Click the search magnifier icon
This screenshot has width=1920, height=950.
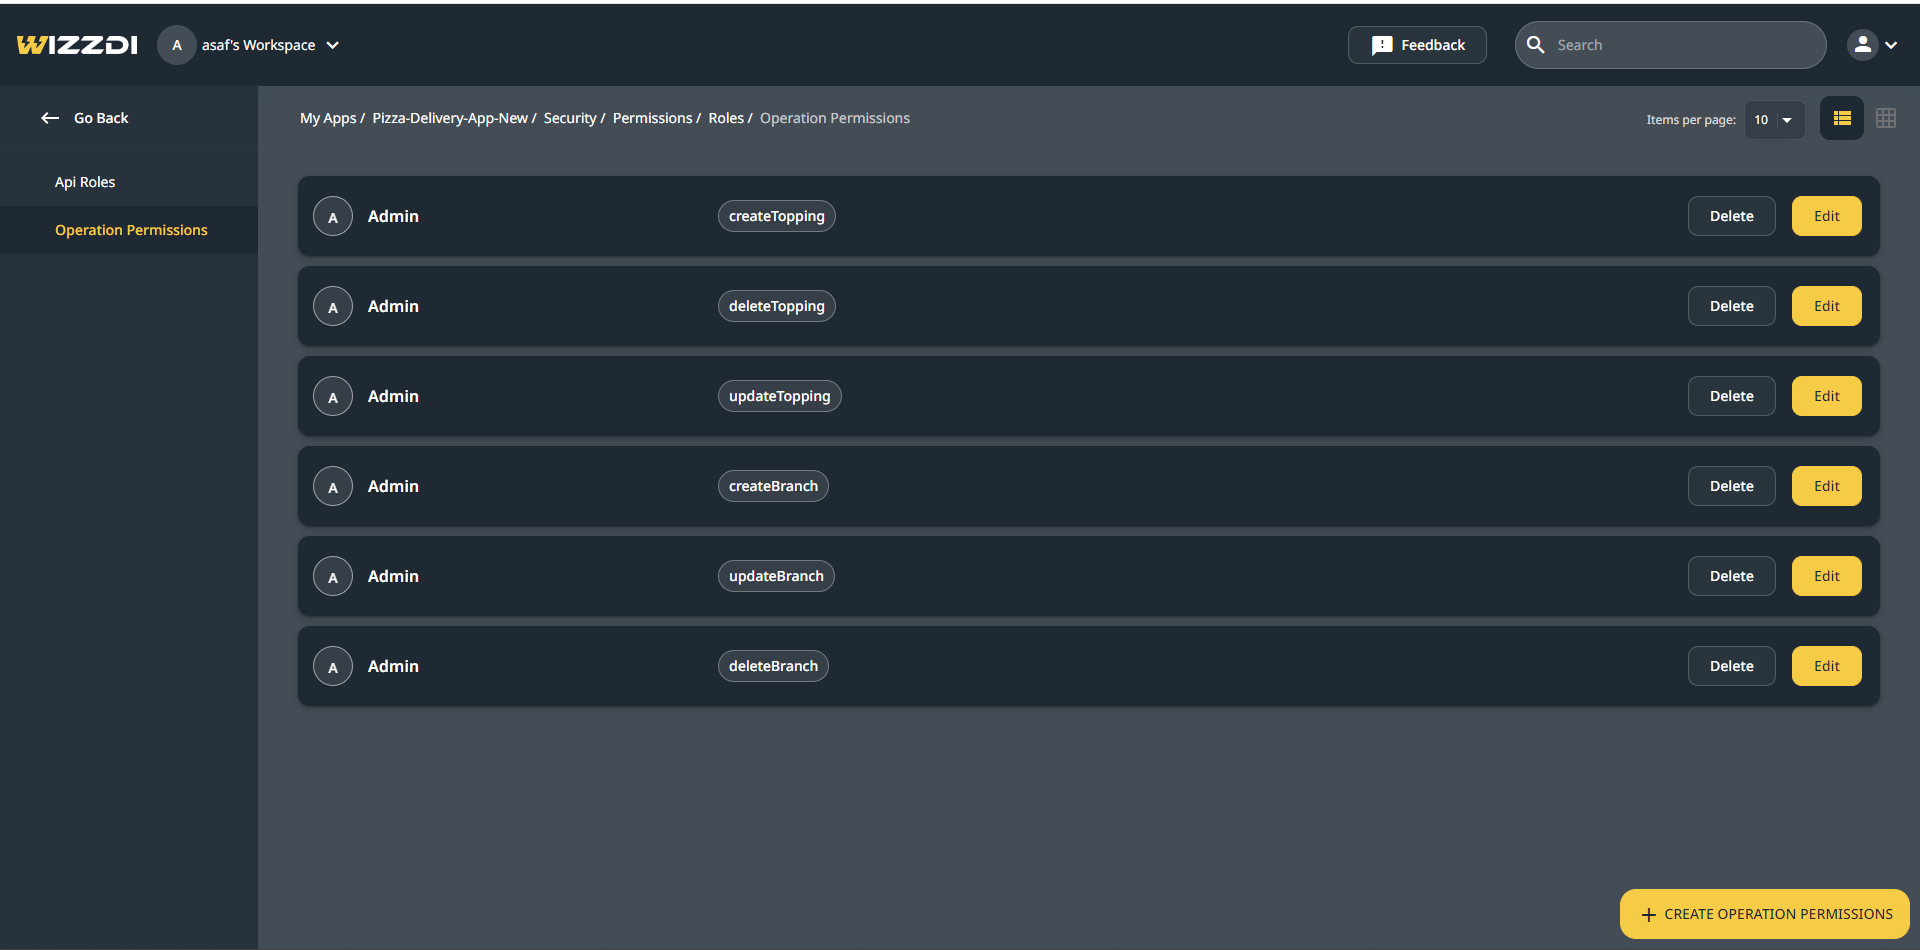pyautogui.click(x=1536, y=45)
